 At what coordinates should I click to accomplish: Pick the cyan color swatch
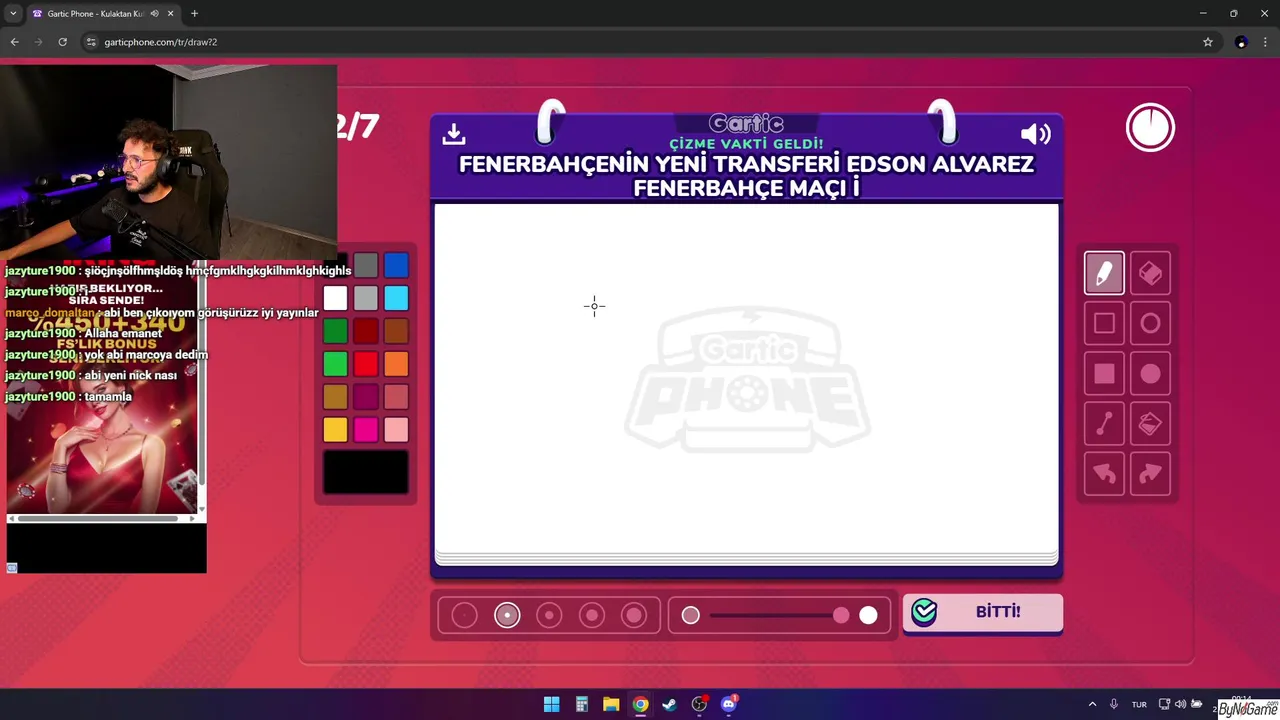point(396,298)
